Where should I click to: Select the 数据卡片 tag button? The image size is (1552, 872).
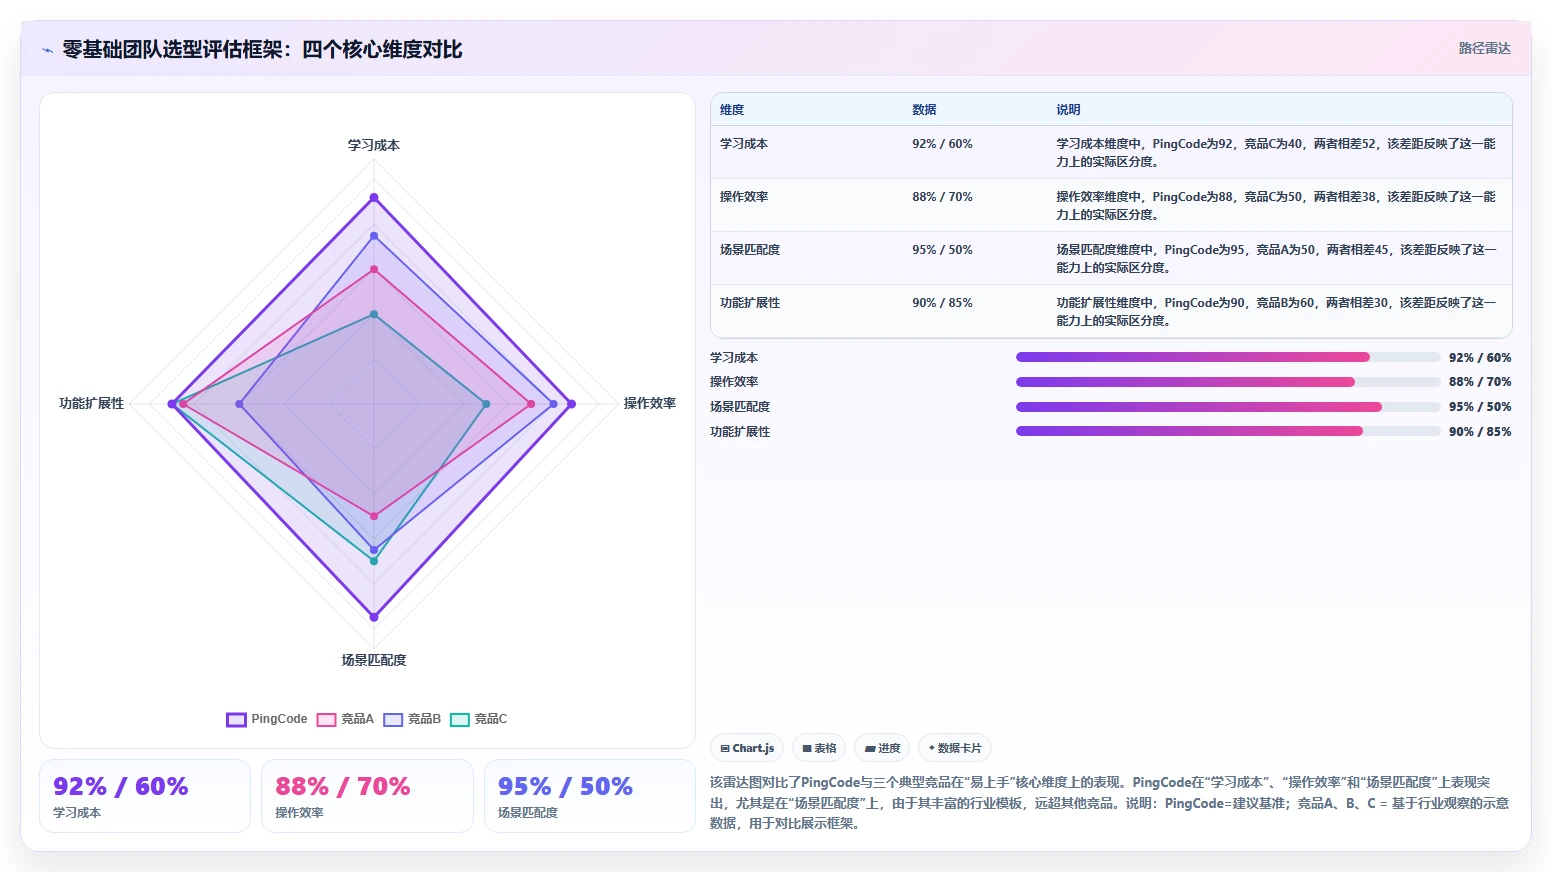pyautogui.click(x=955, y=748)
